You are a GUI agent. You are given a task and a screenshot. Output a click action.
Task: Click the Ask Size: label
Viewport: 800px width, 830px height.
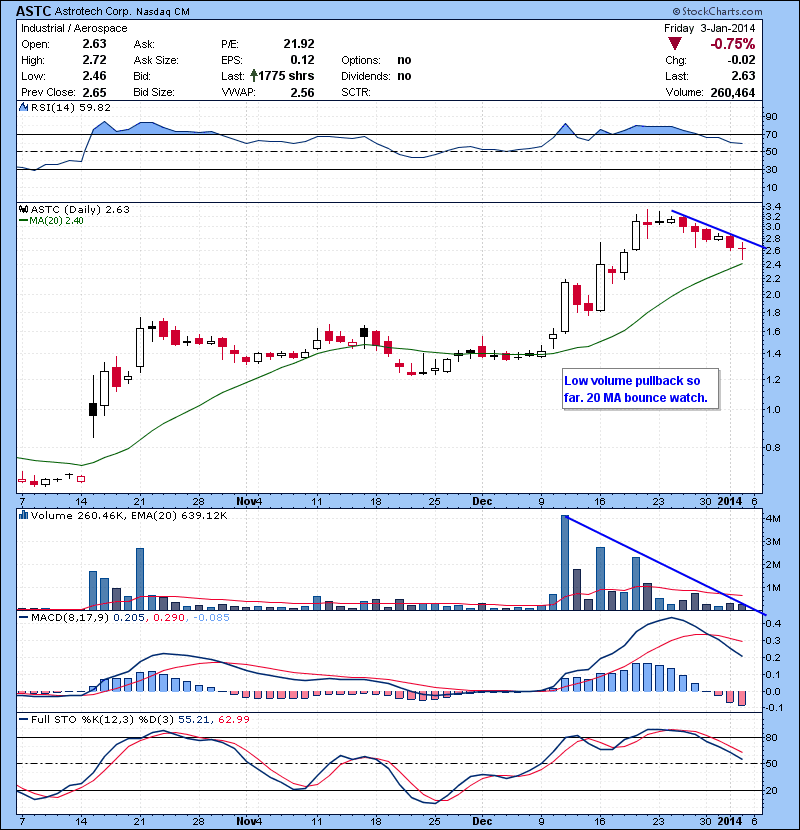pos(156,60)
